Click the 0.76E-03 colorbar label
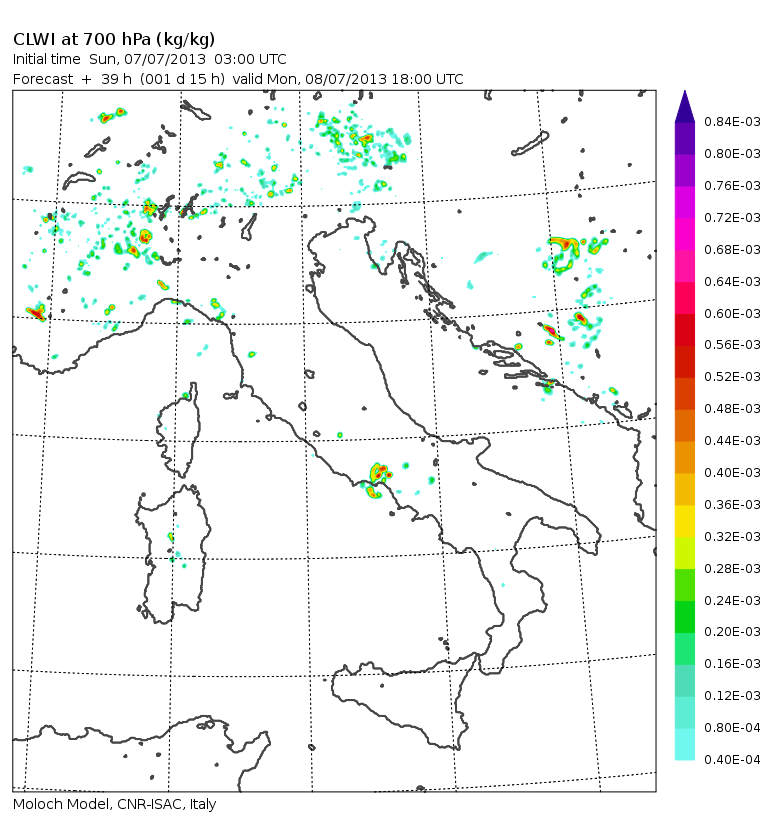 (x=732, y=186)
